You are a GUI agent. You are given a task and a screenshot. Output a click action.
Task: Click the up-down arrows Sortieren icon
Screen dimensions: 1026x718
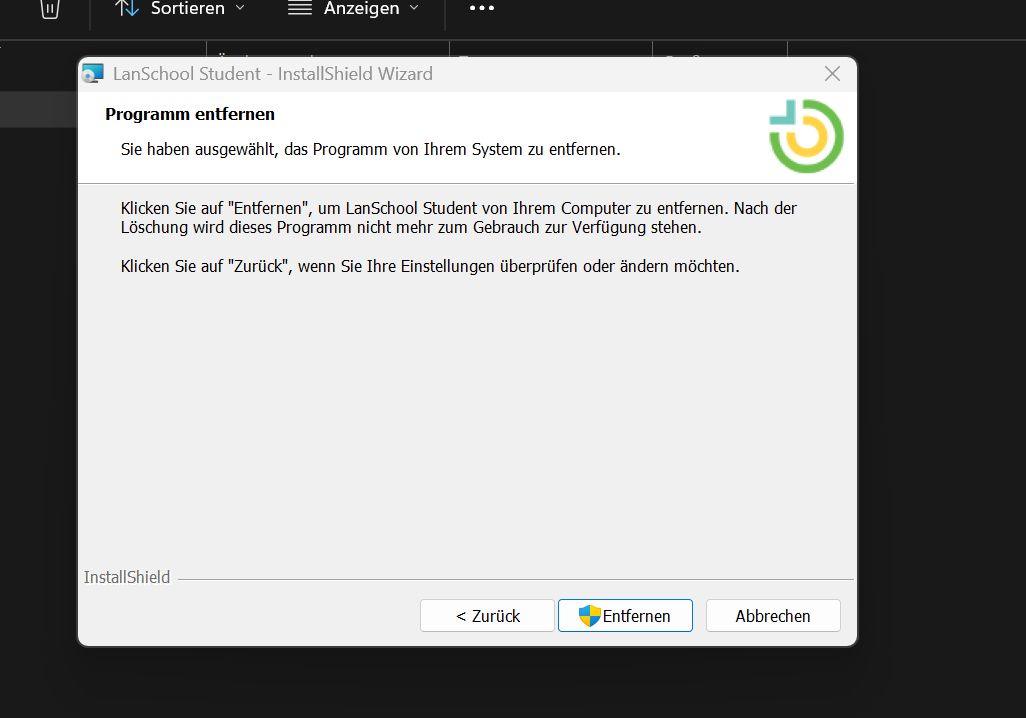click(x=126, y=9)
